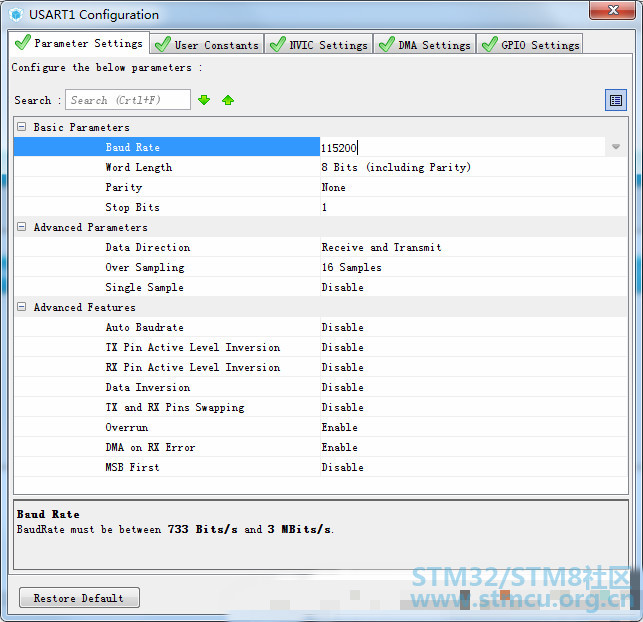The width and height of the screenshot is (643, 622).
Task: Click the '8 Bits (including Parity)' value
Action: 396,167
